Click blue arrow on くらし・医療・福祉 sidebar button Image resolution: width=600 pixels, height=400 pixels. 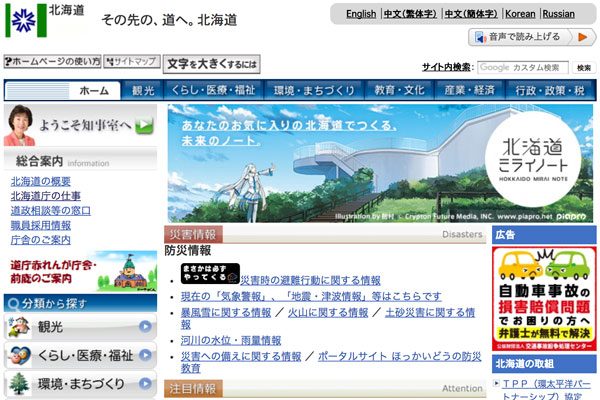pos(145,355)
